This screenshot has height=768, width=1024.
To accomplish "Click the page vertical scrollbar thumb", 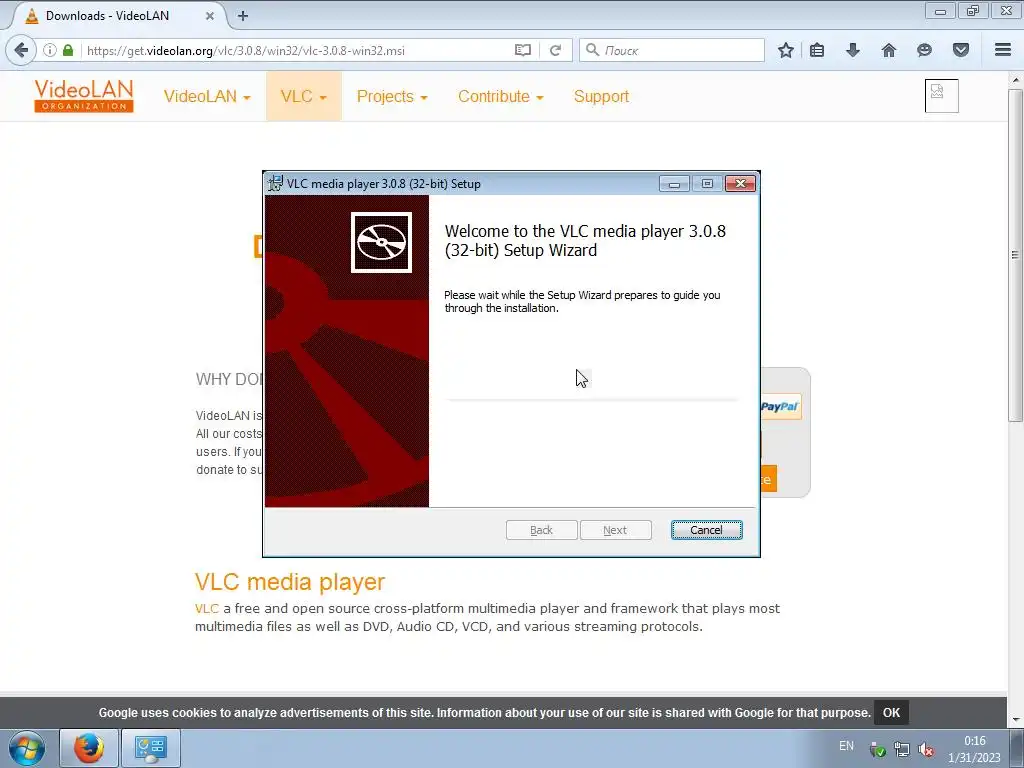I will tap(1015, 255).
